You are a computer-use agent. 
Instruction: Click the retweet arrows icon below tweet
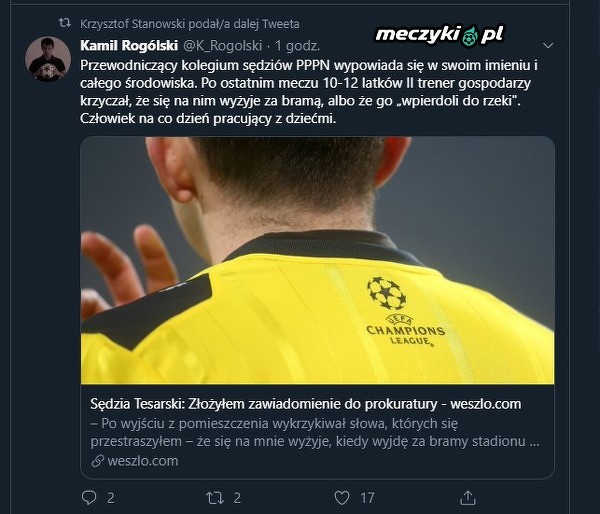215,498
